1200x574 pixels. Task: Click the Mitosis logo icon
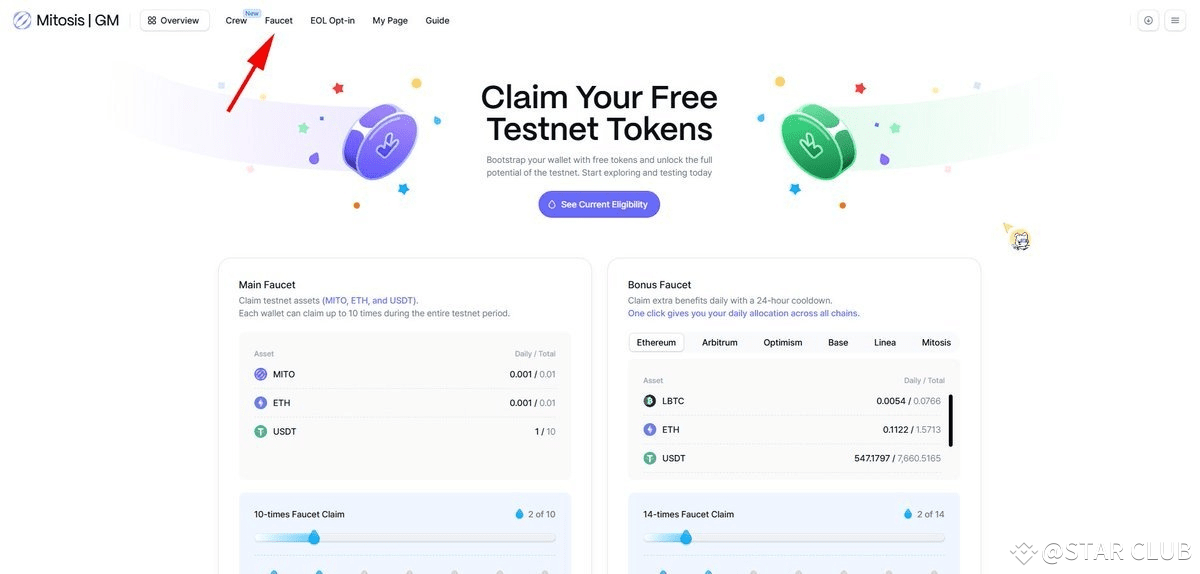[22, 20]
